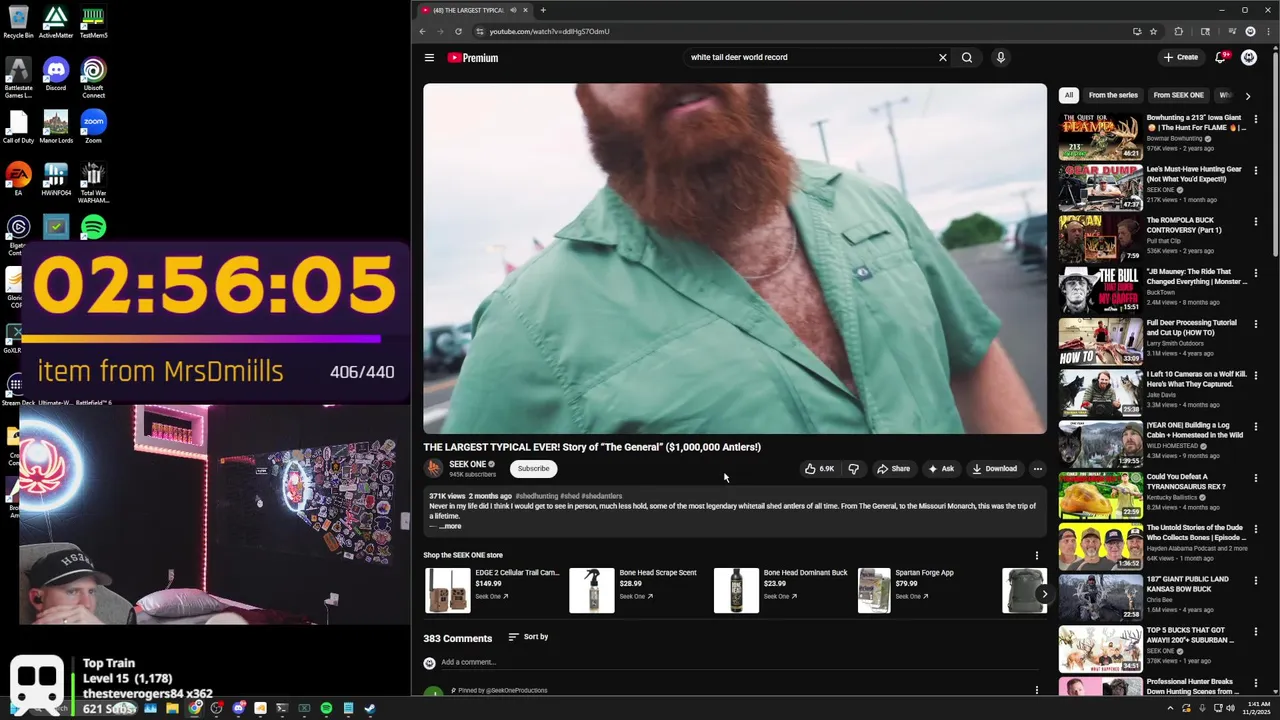Click the Chrome address bar URL
1280x720 pixels.
[x=549, y=31]
